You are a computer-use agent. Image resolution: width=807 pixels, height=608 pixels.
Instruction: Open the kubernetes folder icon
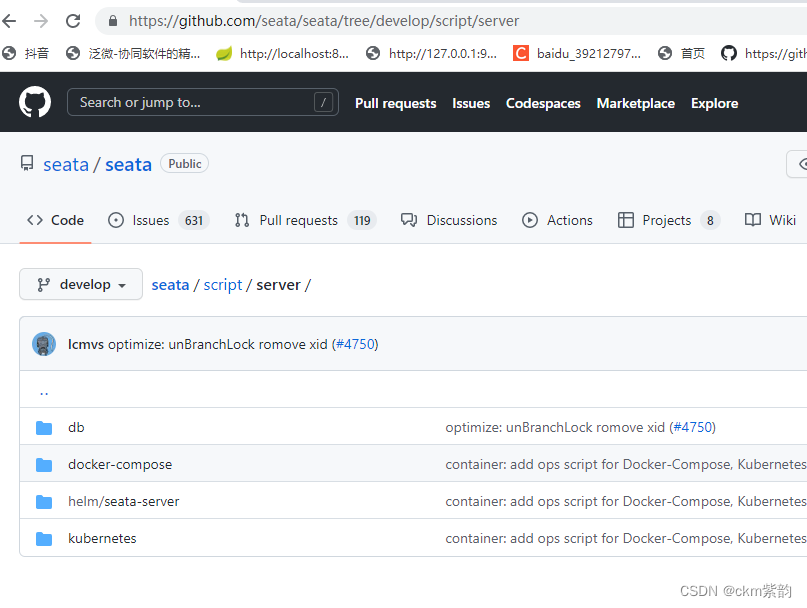click(x=44, y=538)
